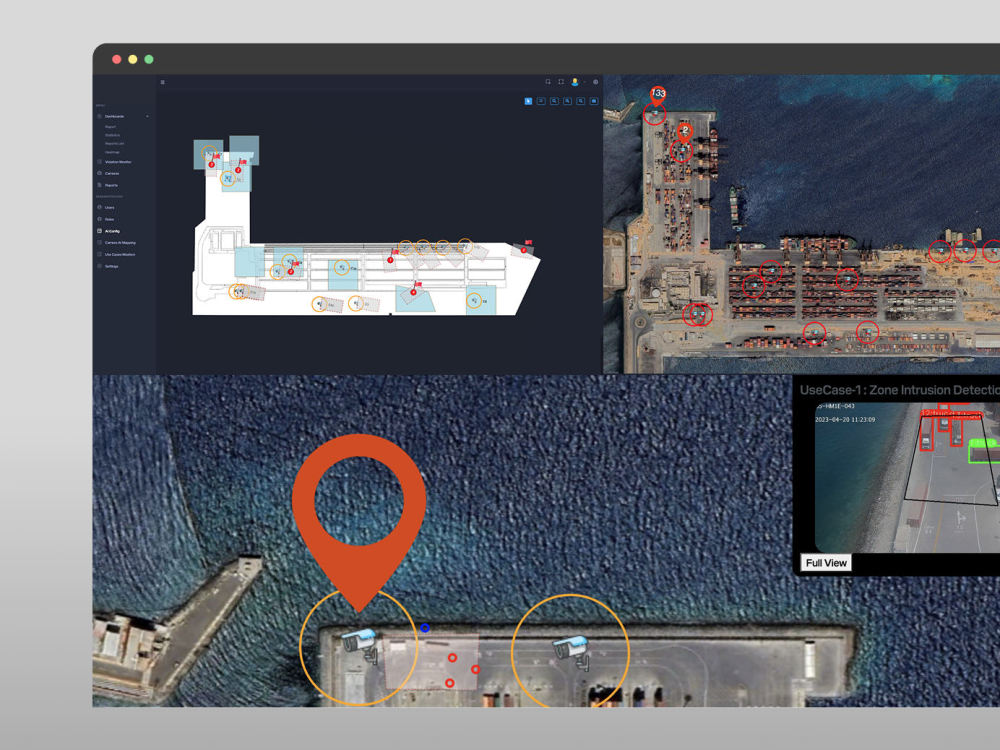Screen dimensions: 1000x750
Task: Click the UseCase-1 Zone Intrusion Detection title
Action: tap(900, 390)
